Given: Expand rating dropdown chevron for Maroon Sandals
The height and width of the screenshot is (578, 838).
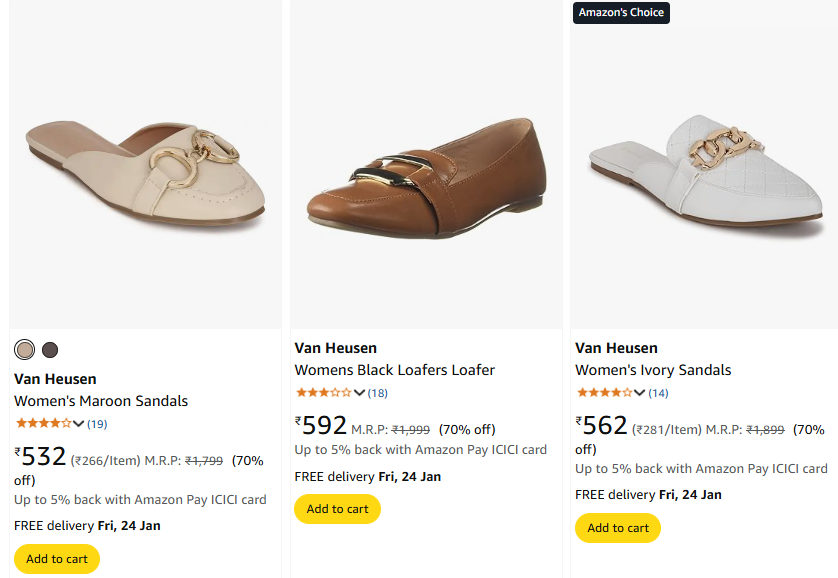Looking at the screenshot, I should pyautogui.click(x=79, y=424).
